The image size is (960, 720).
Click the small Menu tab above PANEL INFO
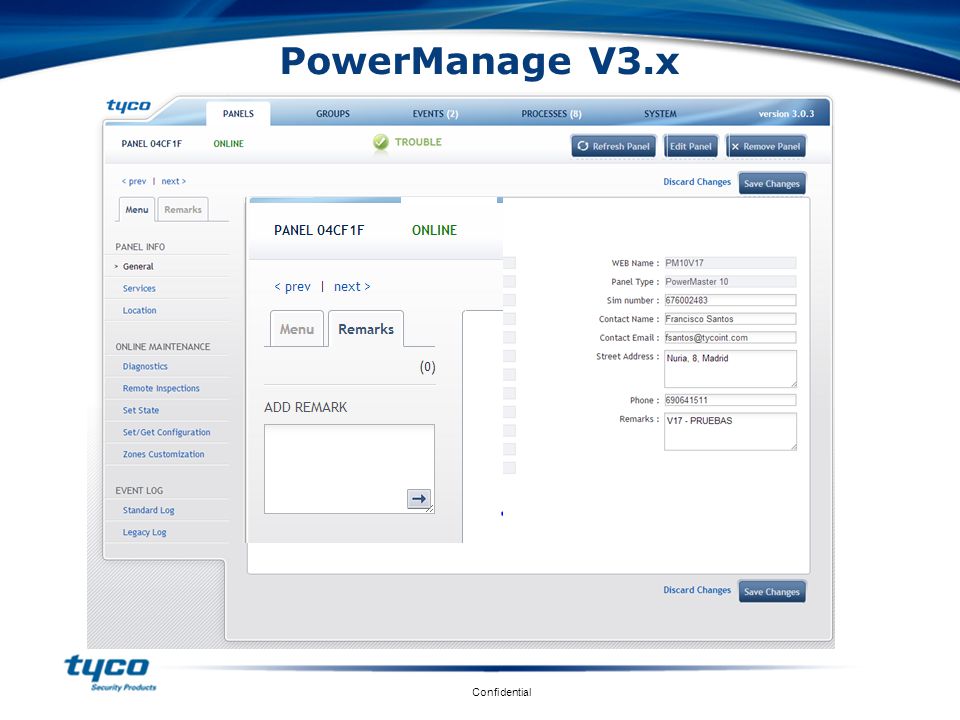click(137, 209)
